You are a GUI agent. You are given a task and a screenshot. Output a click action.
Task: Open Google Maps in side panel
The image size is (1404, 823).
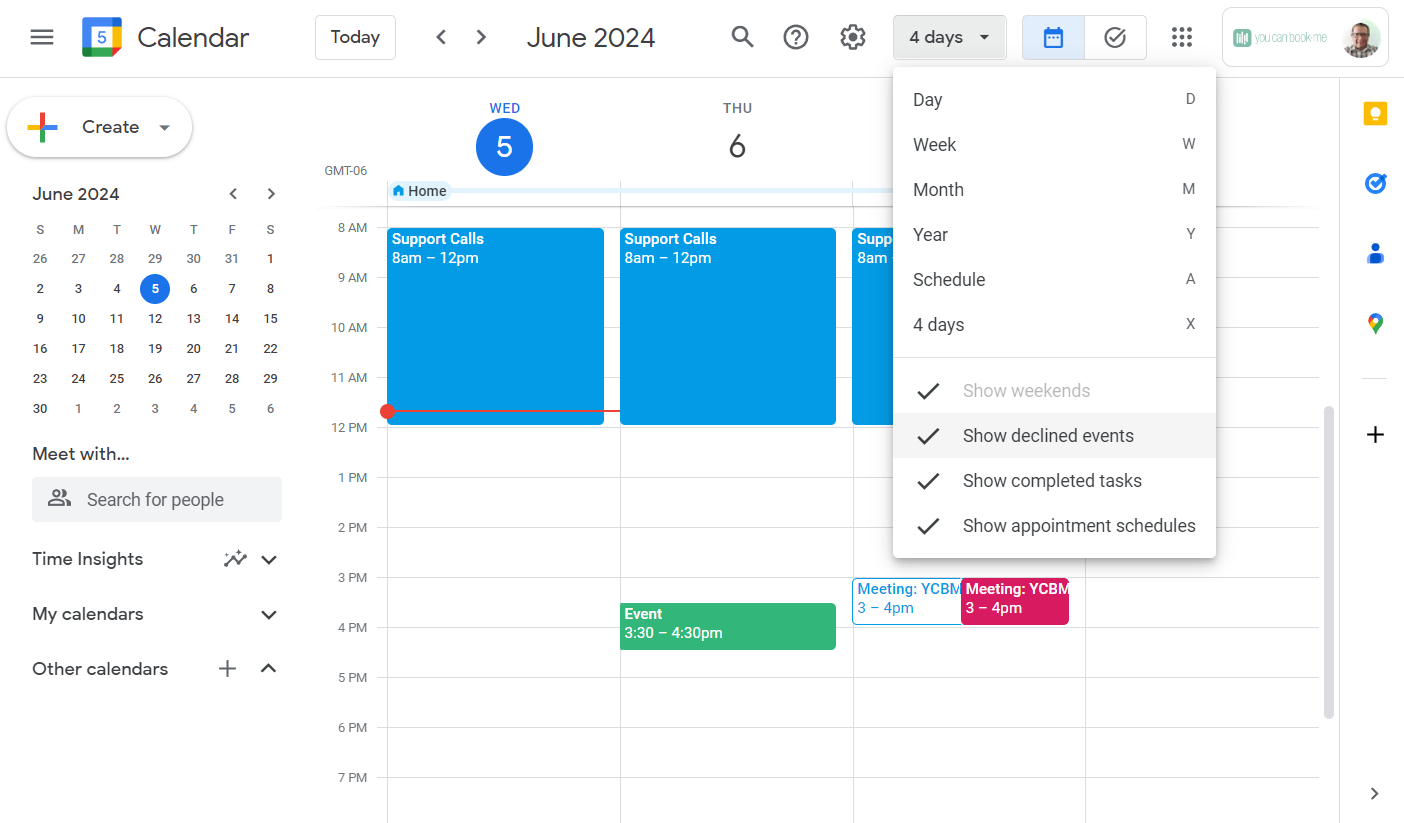(x=1375, y=324)
